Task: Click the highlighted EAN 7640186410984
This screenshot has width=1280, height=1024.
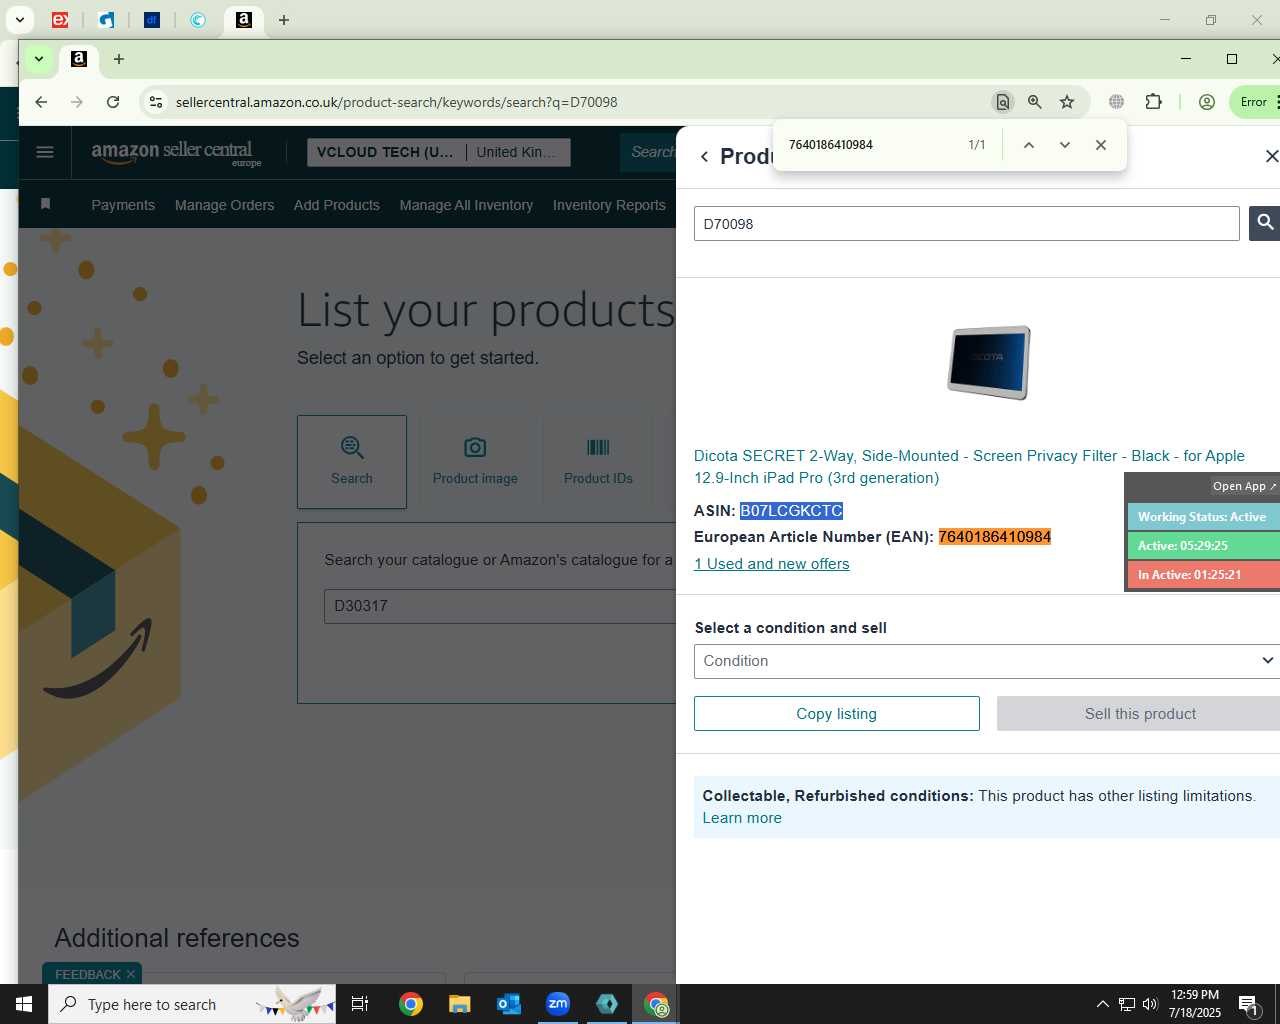Action: click(x=995, y=537)
